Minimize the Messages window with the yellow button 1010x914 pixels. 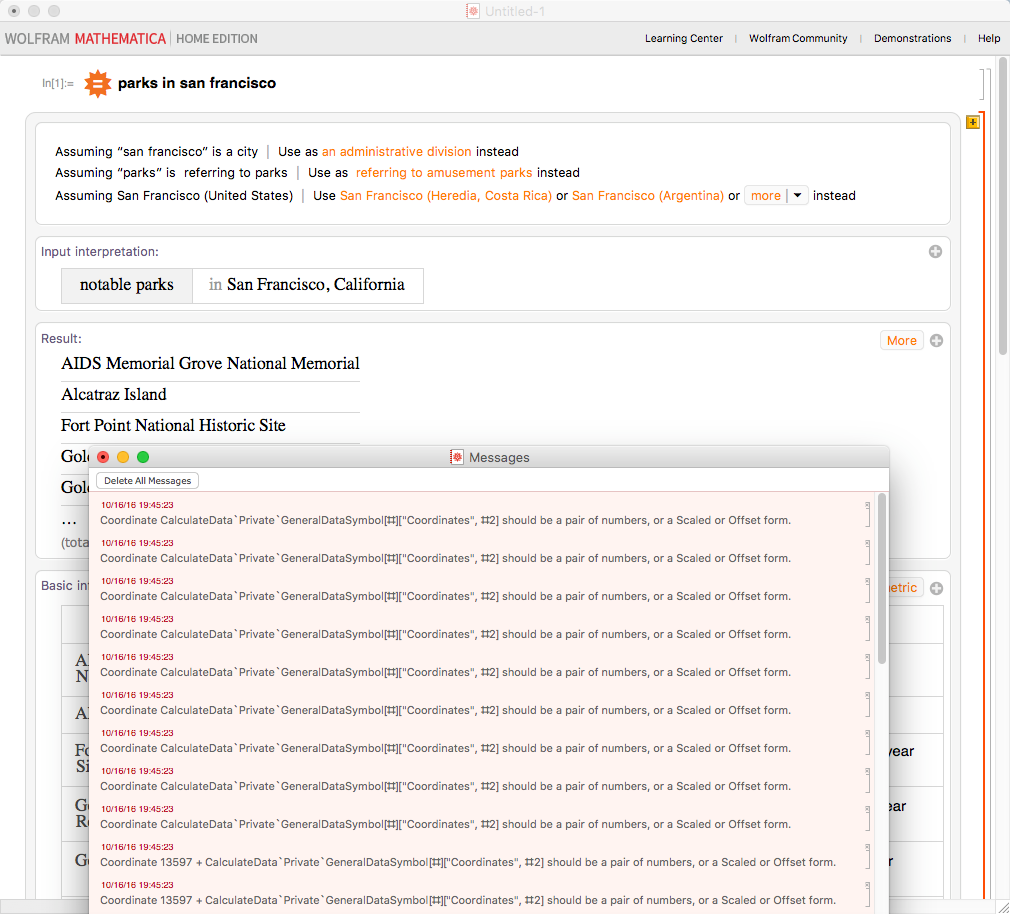coord(123,457)
